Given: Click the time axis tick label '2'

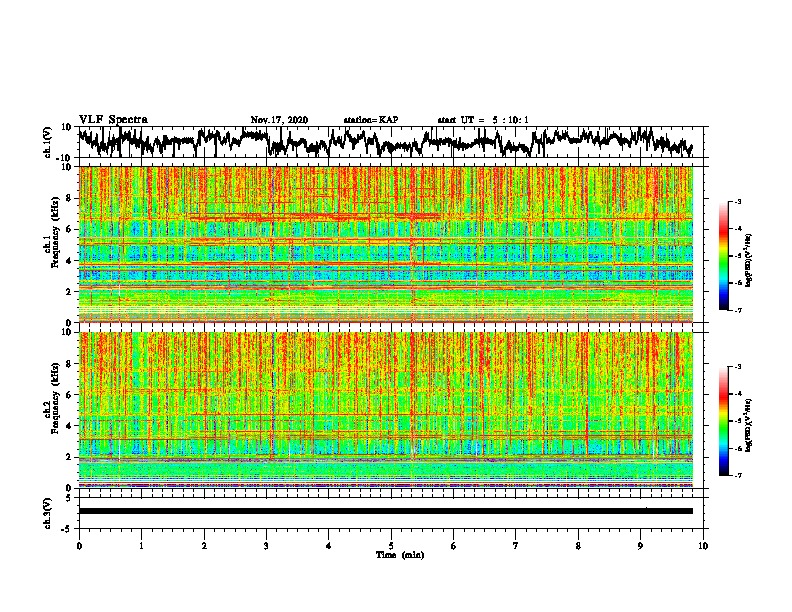Looking at the screenshot, I should (204, 546).
